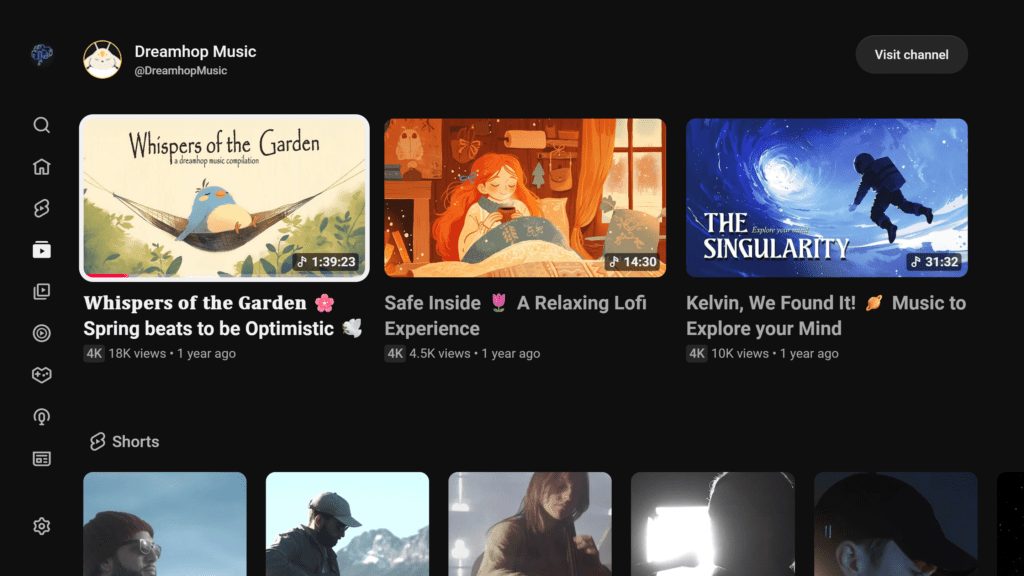Click the 10K views metadata line
The image size is (1024, 576).
[x=763, y=353]
